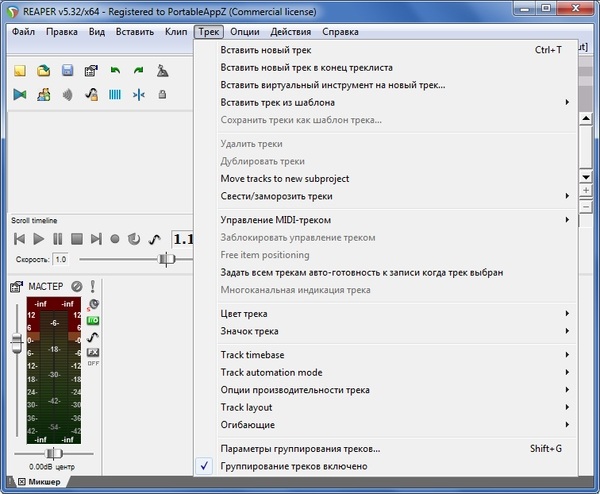
Task: Click the master I/O routing button
Action: (x=93, y=320)
